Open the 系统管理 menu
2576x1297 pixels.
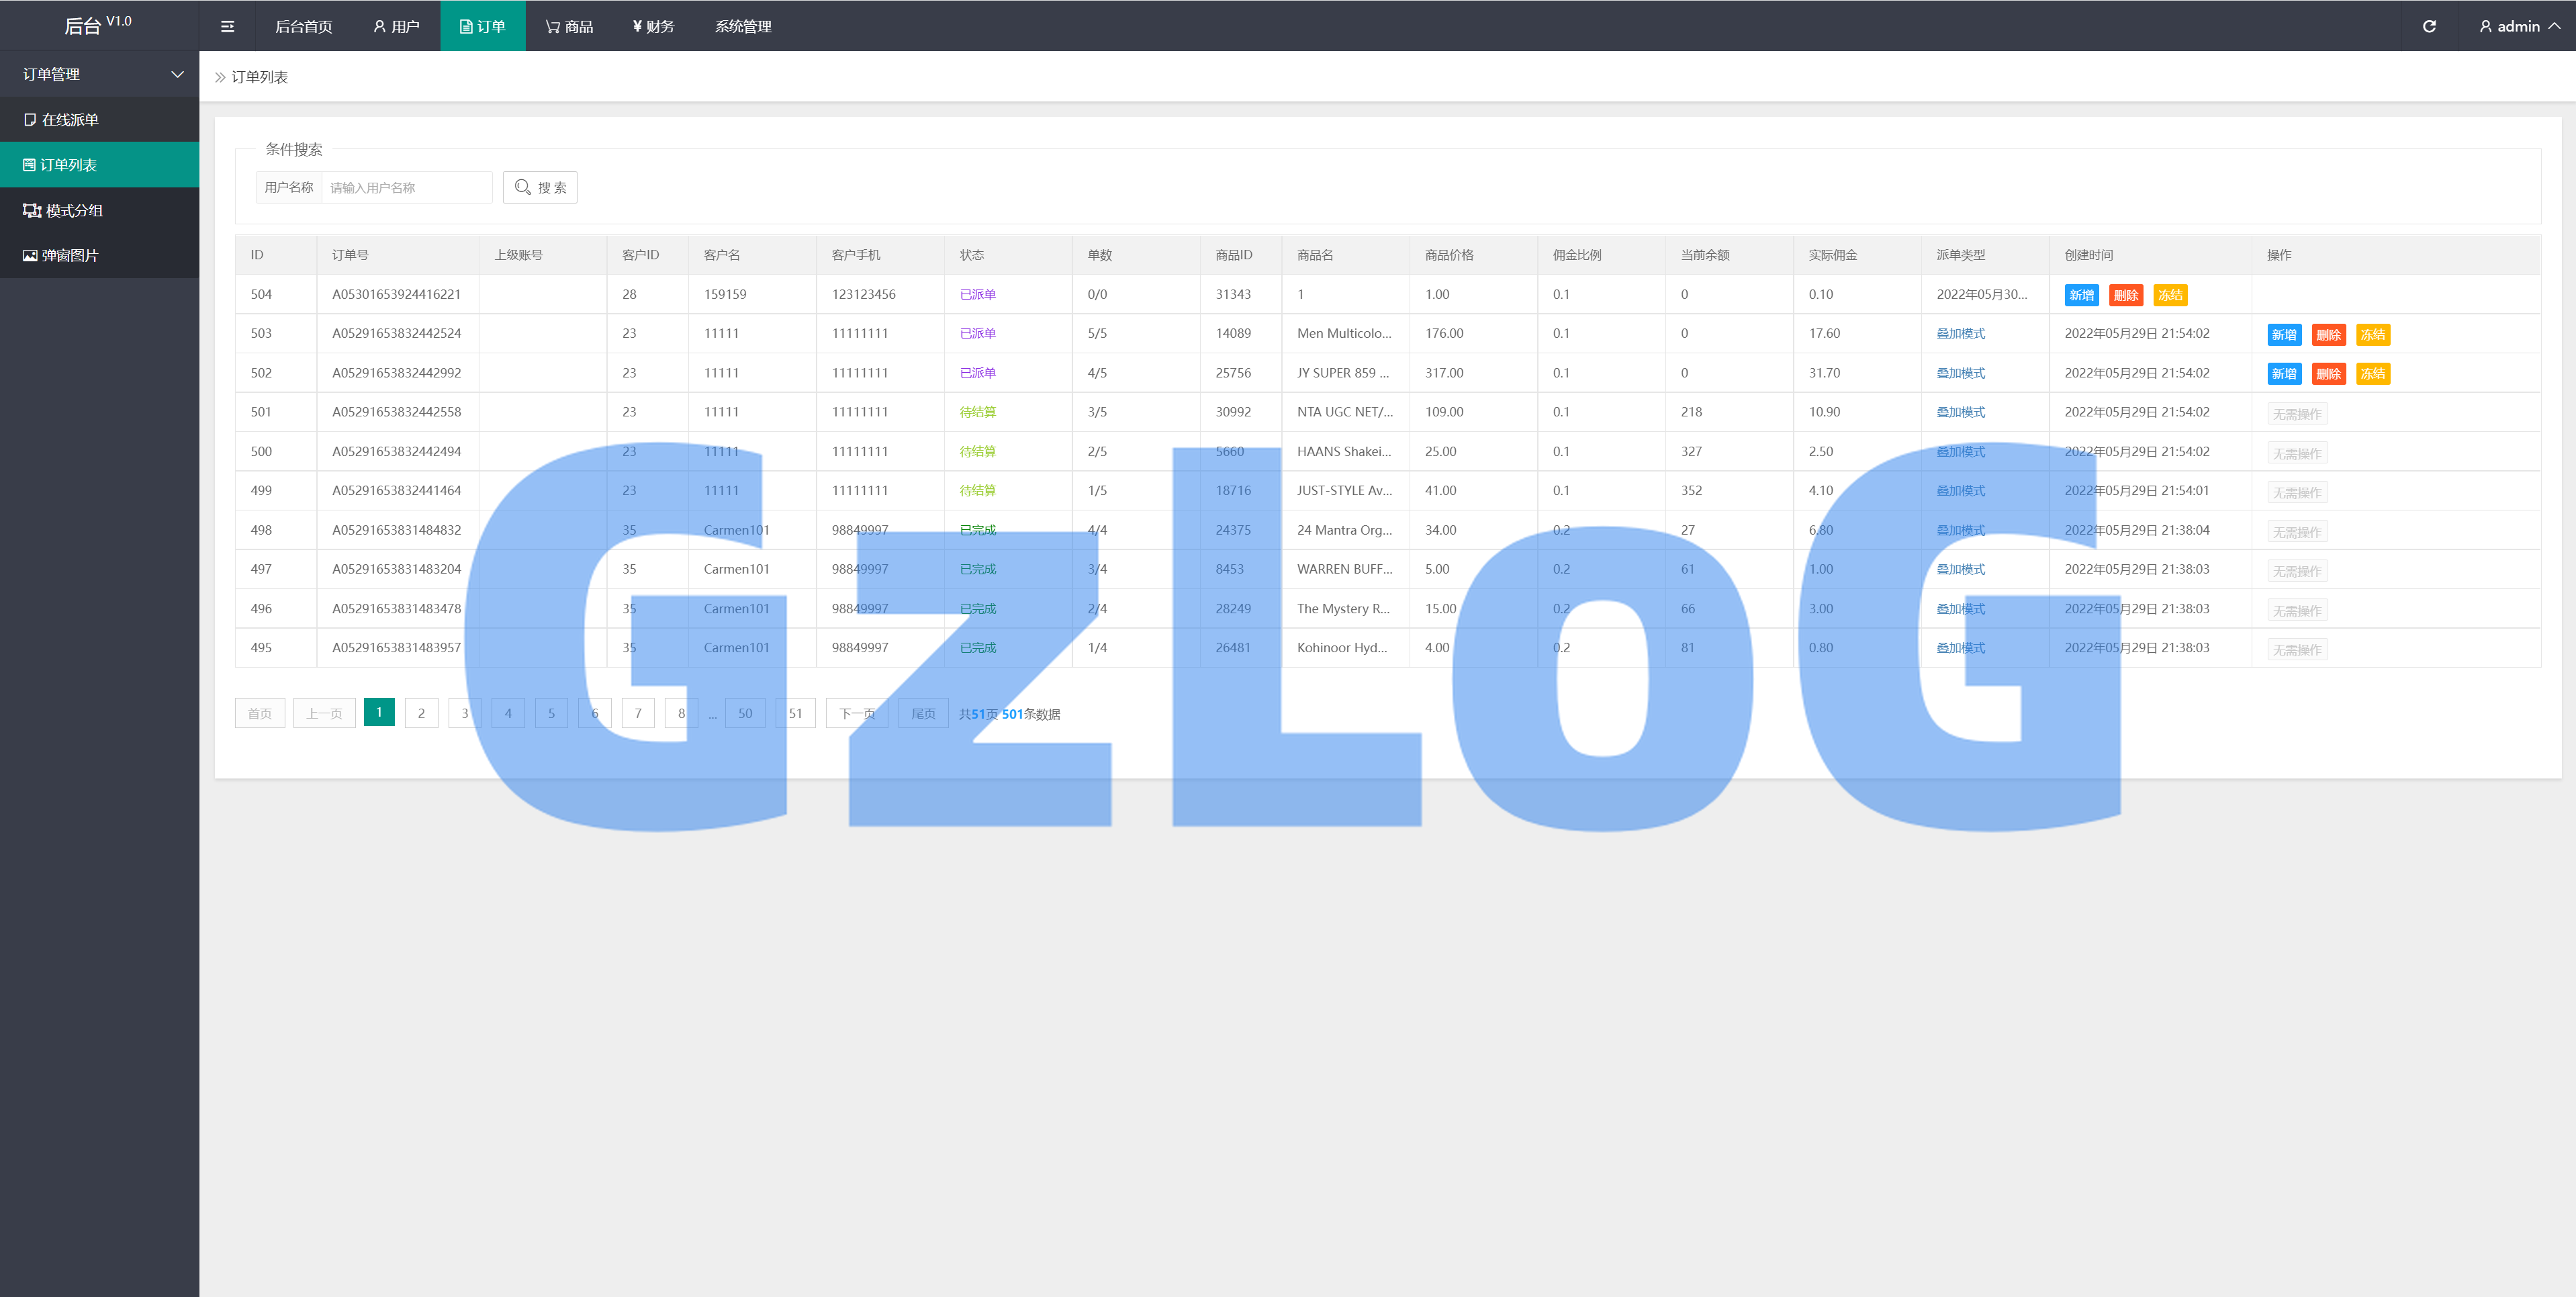[743, 26]
